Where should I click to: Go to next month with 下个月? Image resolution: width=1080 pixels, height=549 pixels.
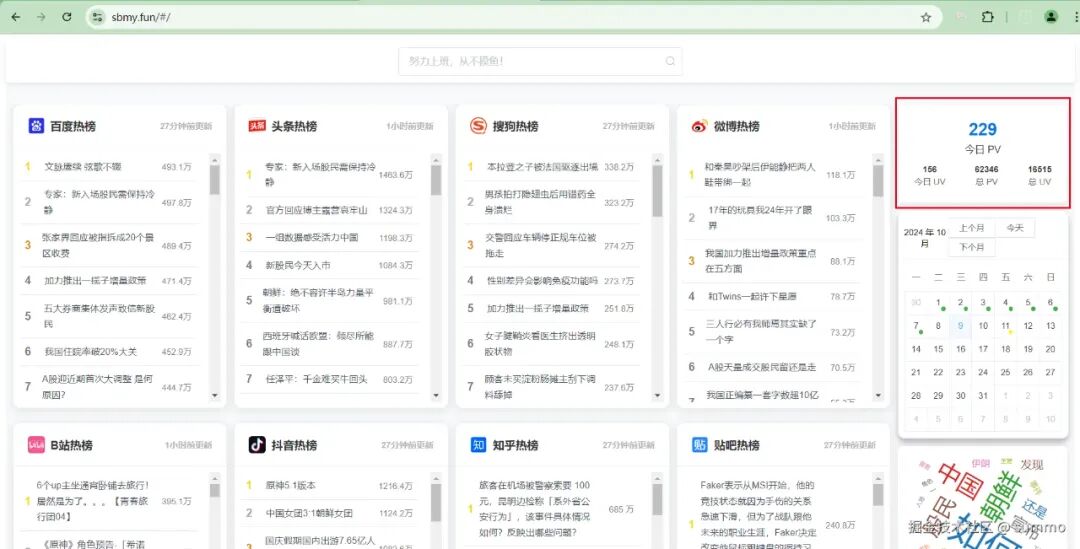pyautogui.click(x=971, y=247)
